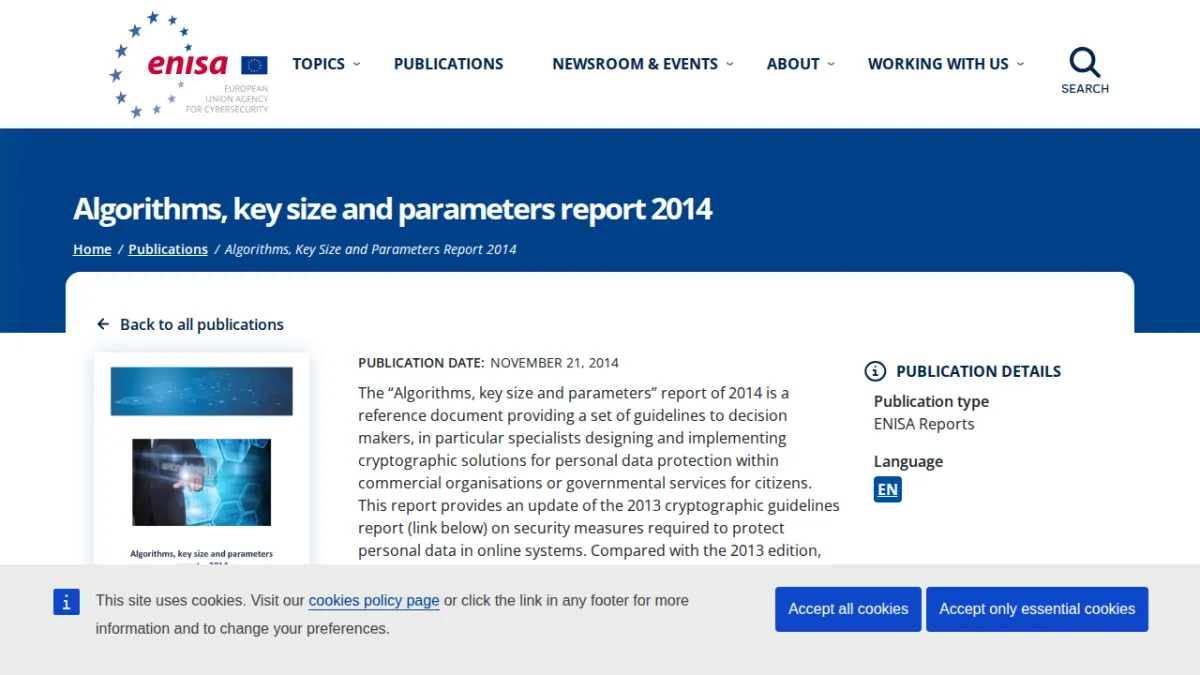
Task: Follow the Publications breadcrumb link
Action: 168,249
